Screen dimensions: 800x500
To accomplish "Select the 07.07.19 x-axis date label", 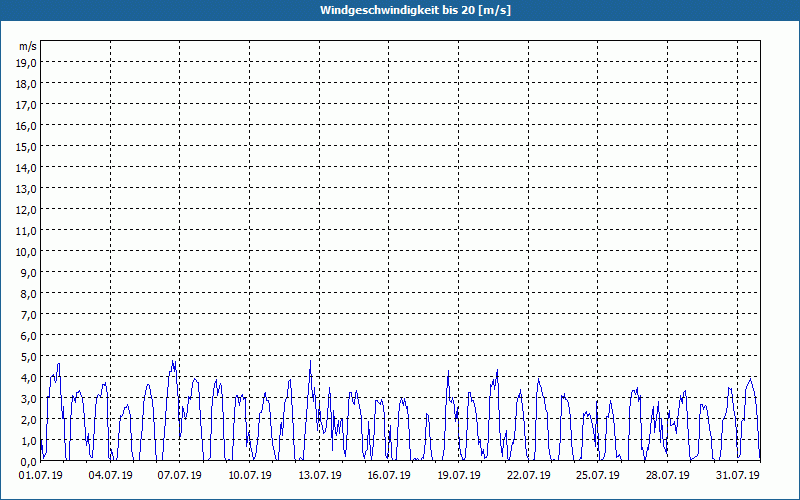I will pos(180,476).
